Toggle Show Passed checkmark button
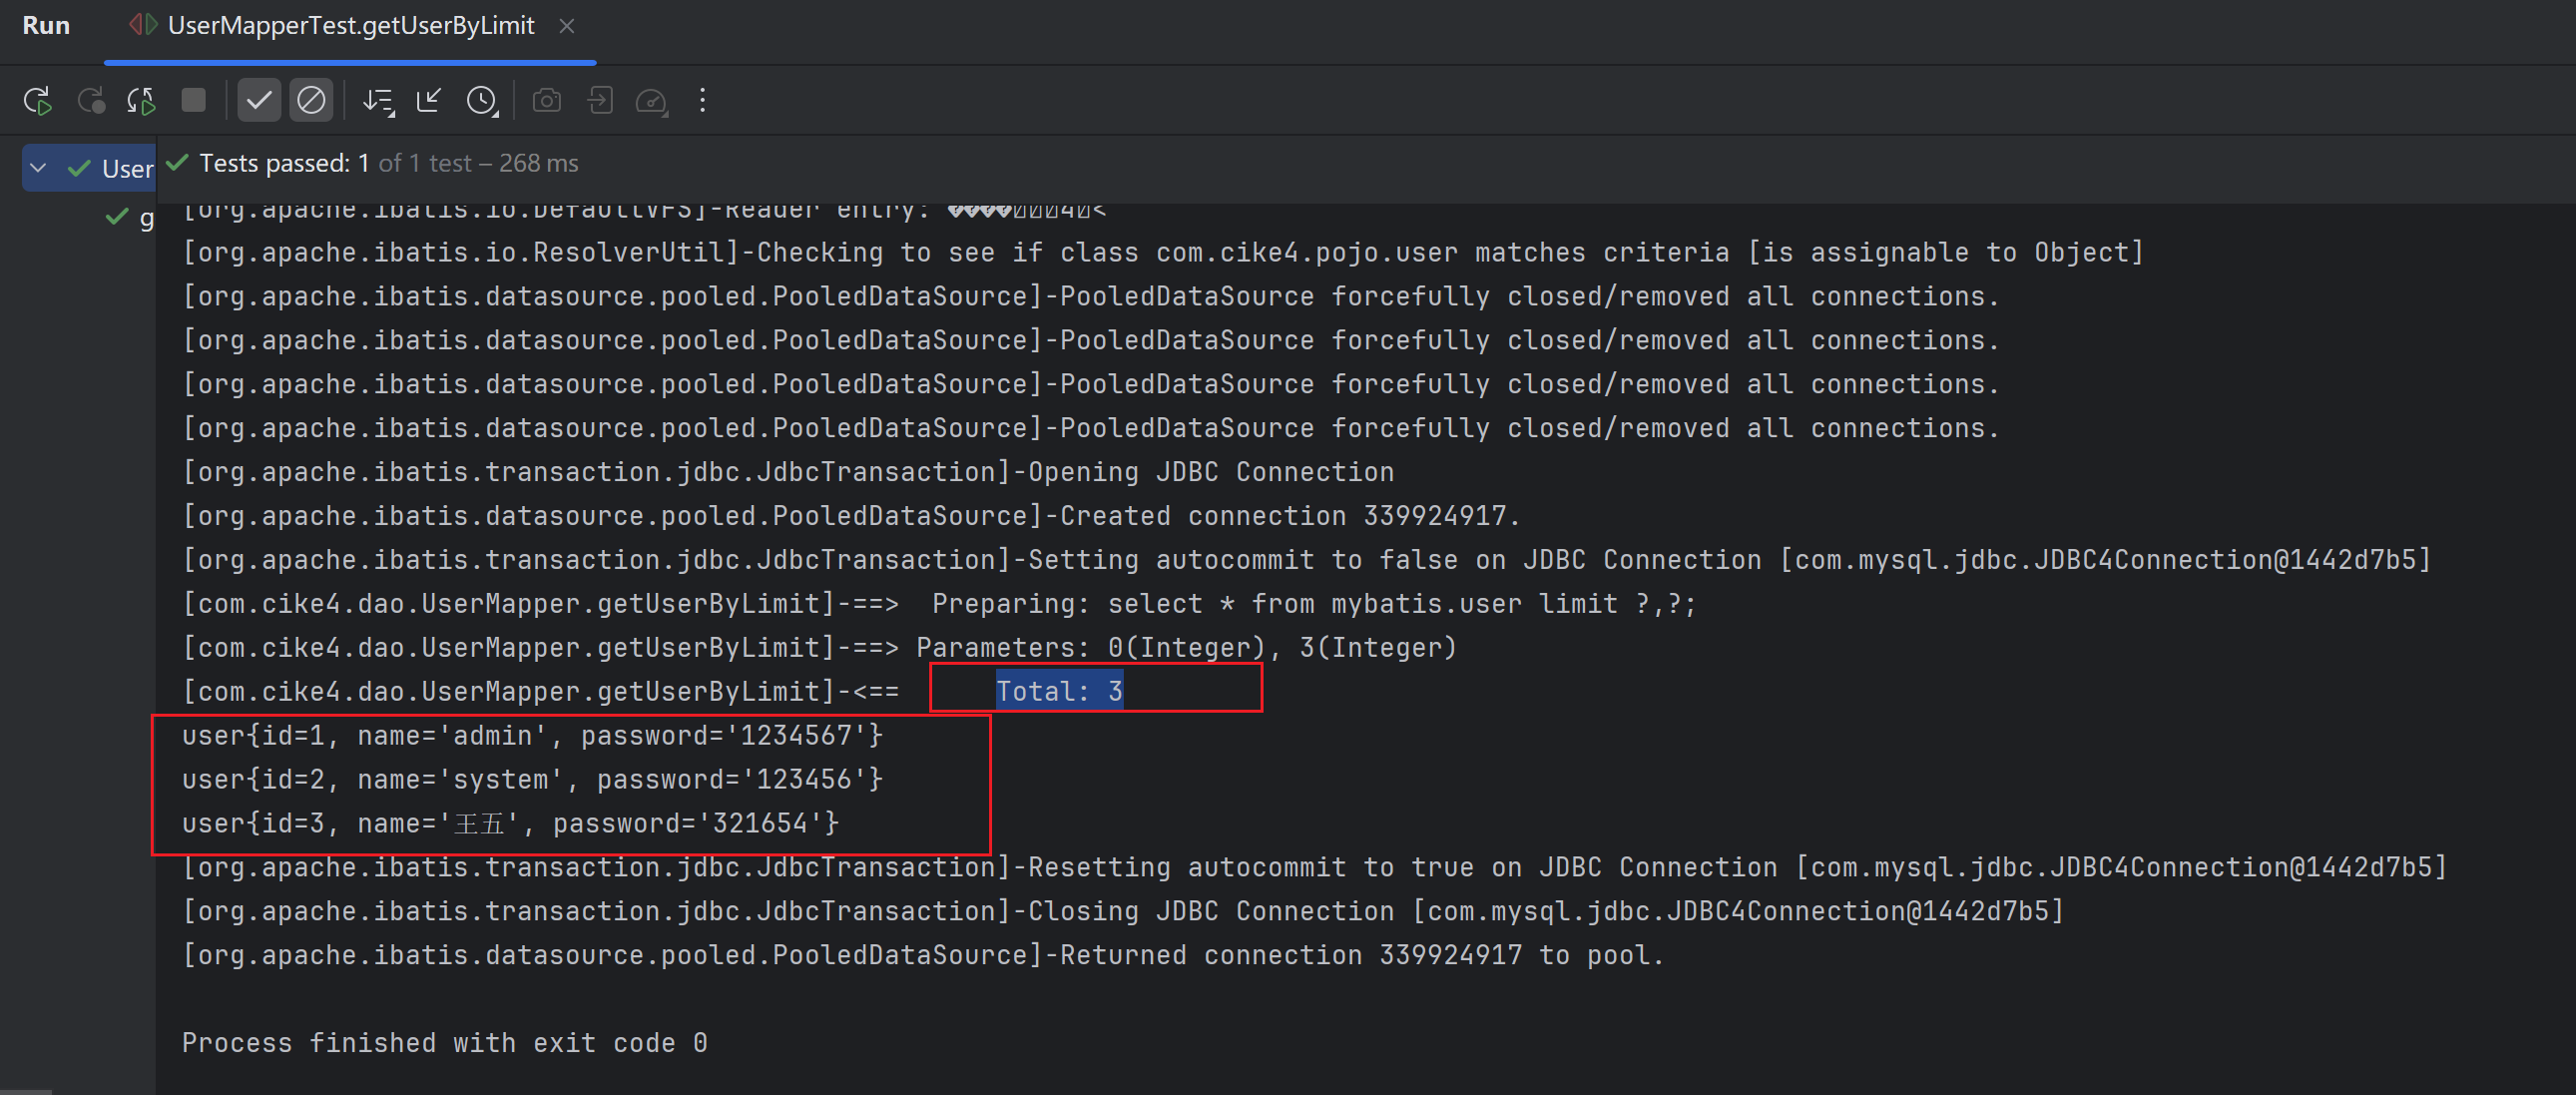This screenshot has width=2576, height=1095. (259, 101)
